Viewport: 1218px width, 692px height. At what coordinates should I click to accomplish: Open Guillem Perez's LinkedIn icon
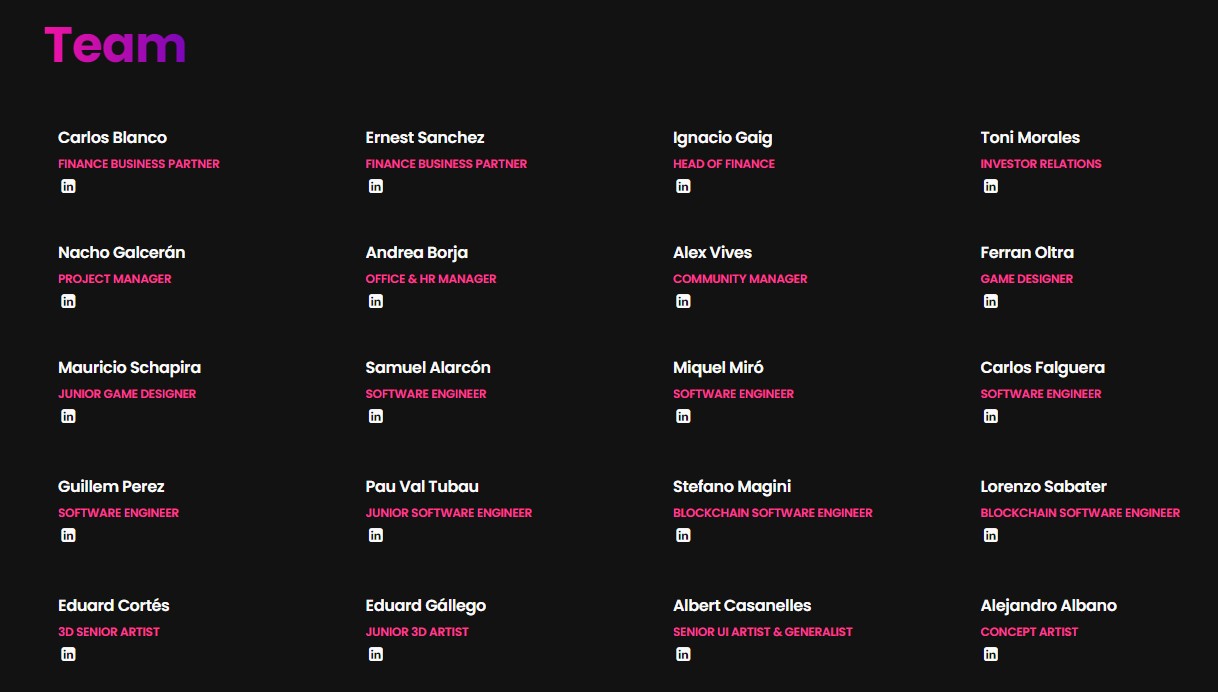[68, 535]
